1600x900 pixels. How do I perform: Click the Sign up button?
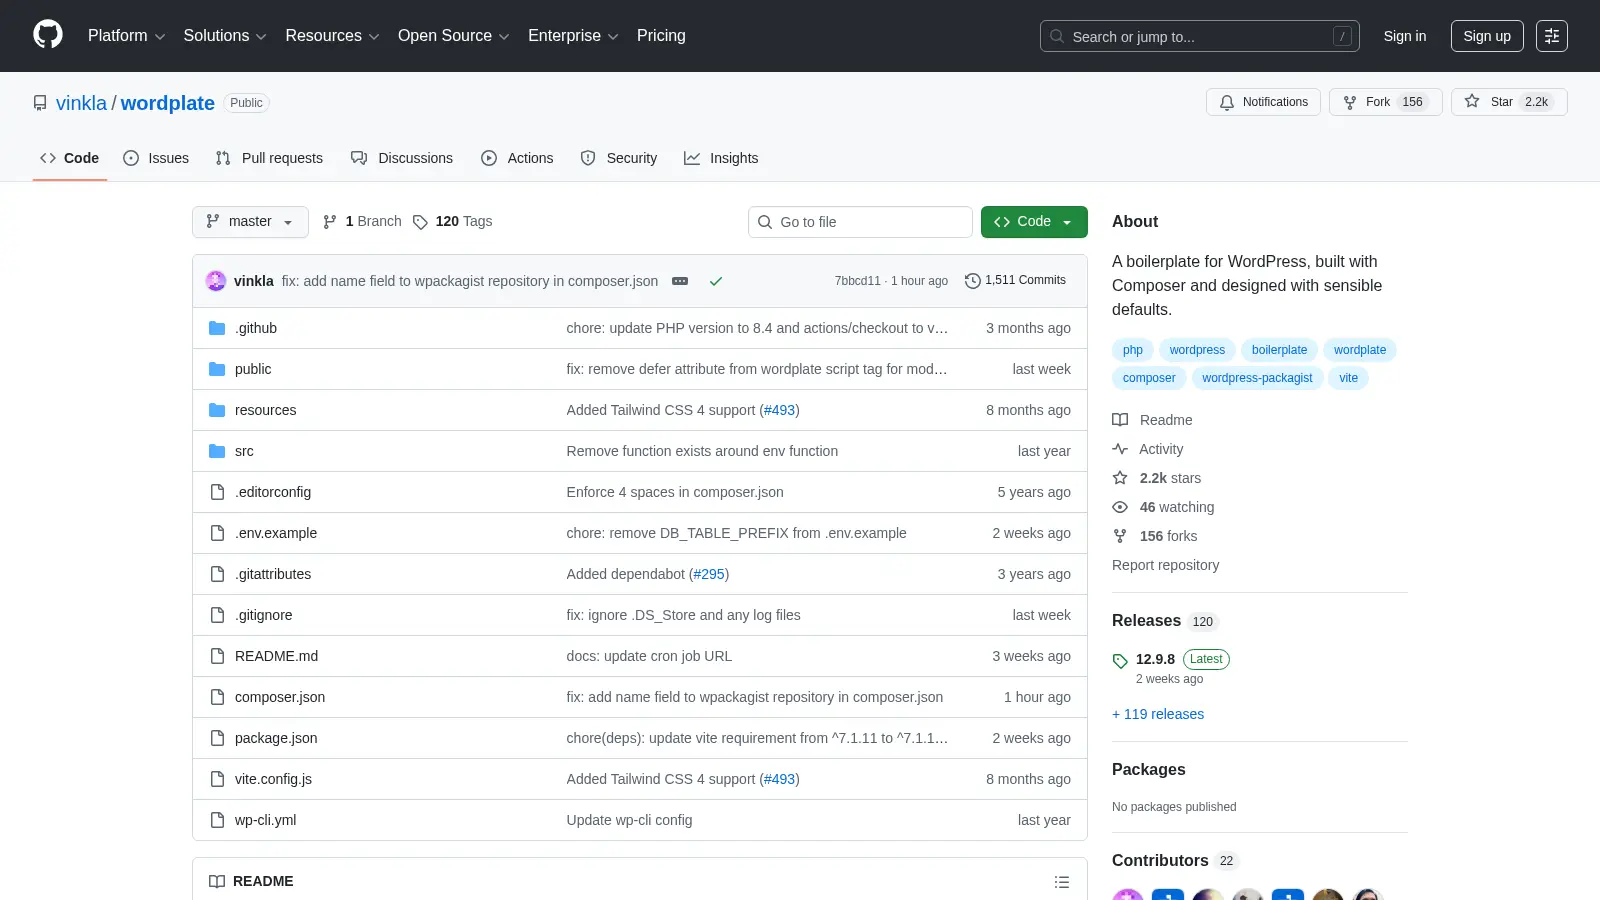[x=1487, y=36]
